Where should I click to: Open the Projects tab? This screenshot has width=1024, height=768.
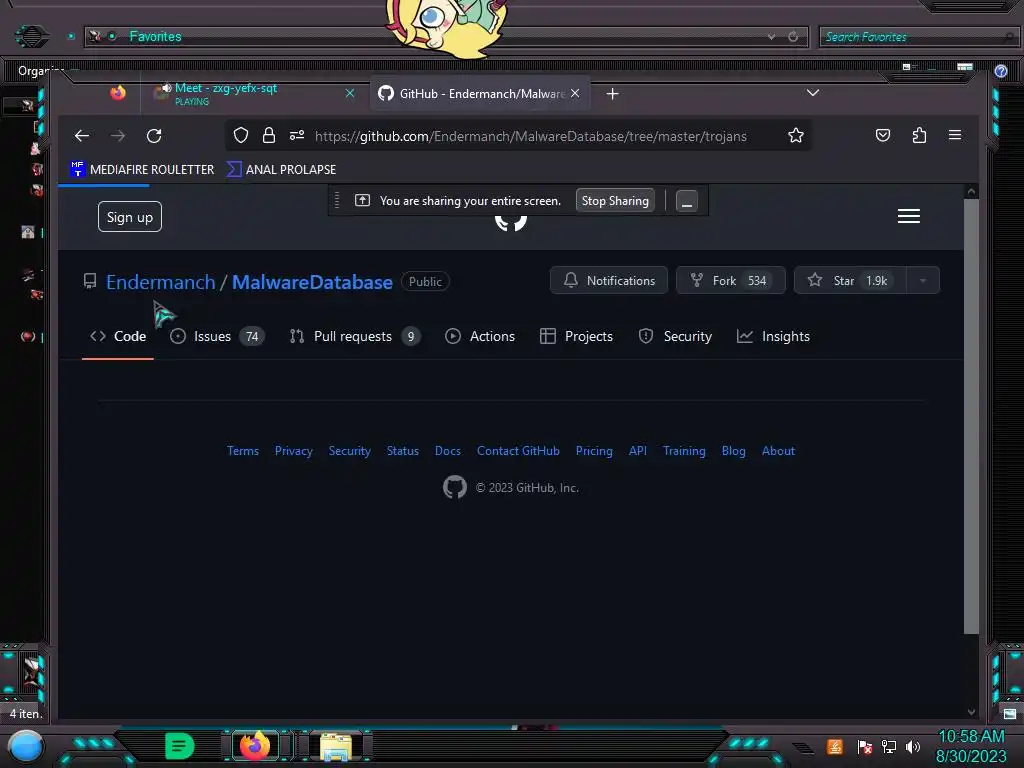tap(576, 336)
